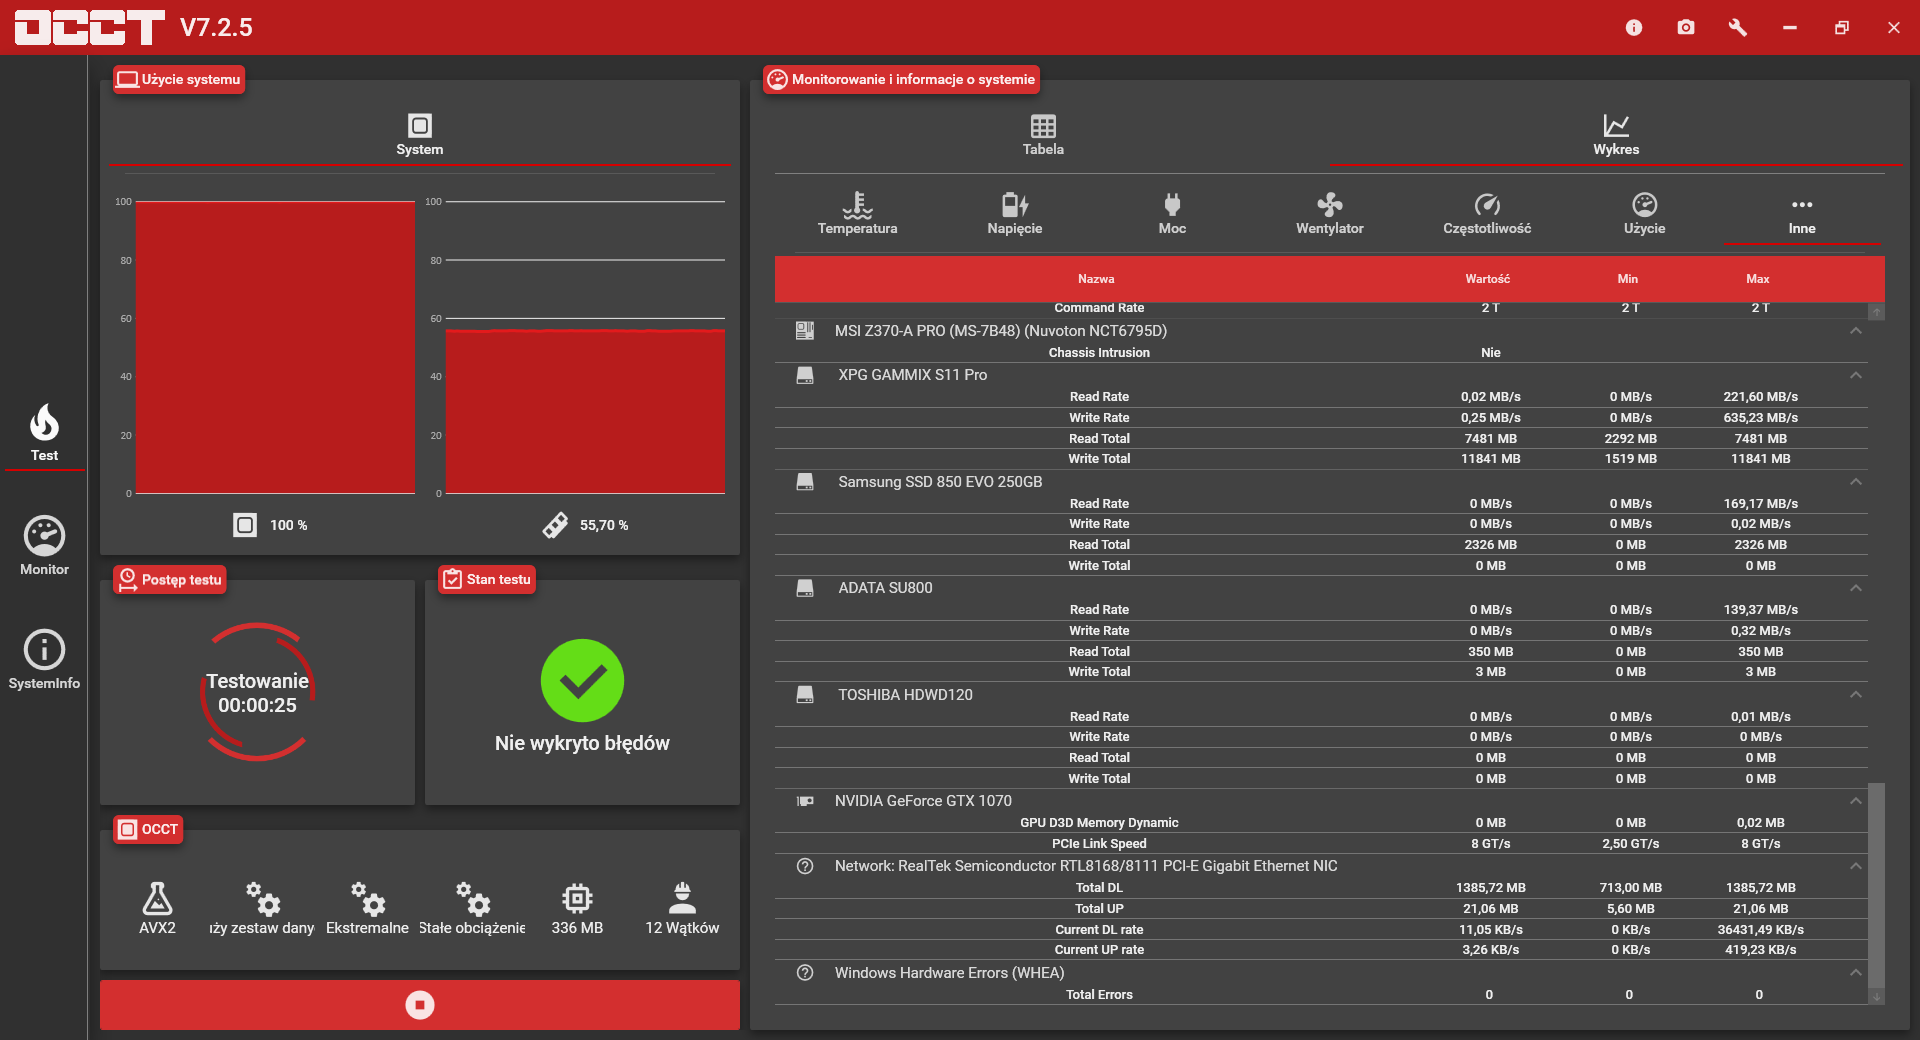The image size is (1920, 1040).
Task: Click the 12 Wątków threads setting
Action: (682, 908)
